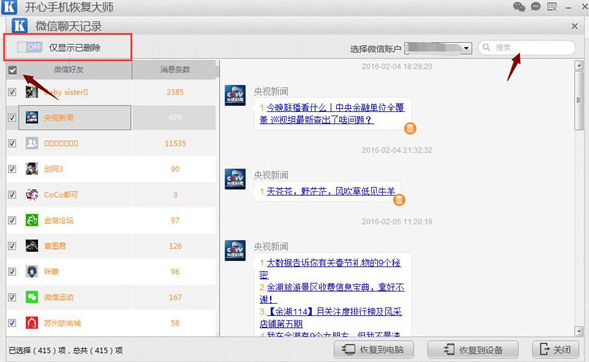Click the chat pane scrollbar thumb

[579, 101]
